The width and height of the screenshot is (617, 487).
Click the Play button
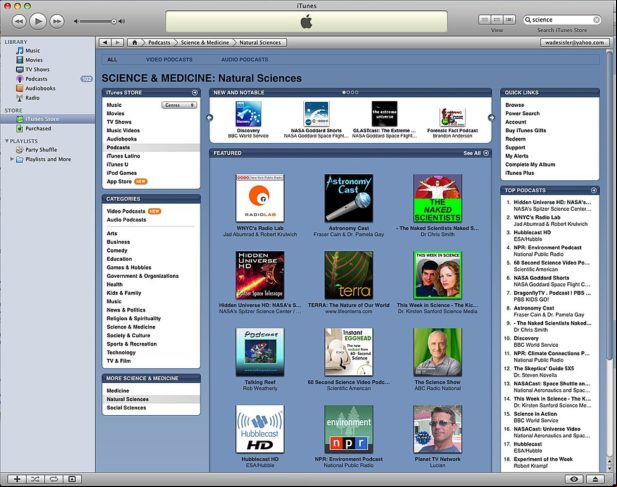(38, 21)
